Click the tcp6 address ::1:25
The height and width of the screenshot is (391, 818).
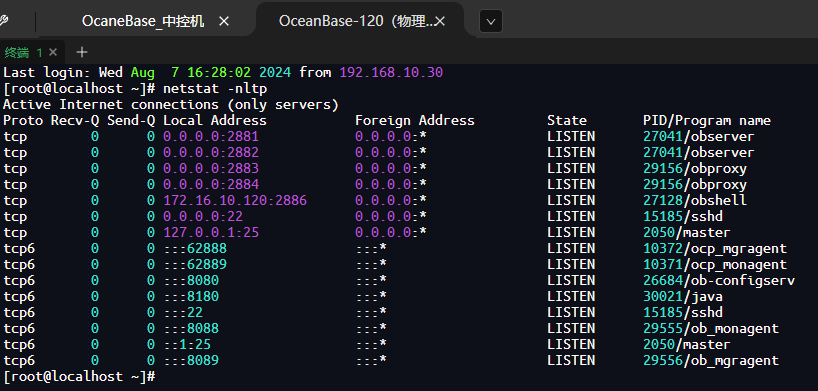click(x=187, y=344)
